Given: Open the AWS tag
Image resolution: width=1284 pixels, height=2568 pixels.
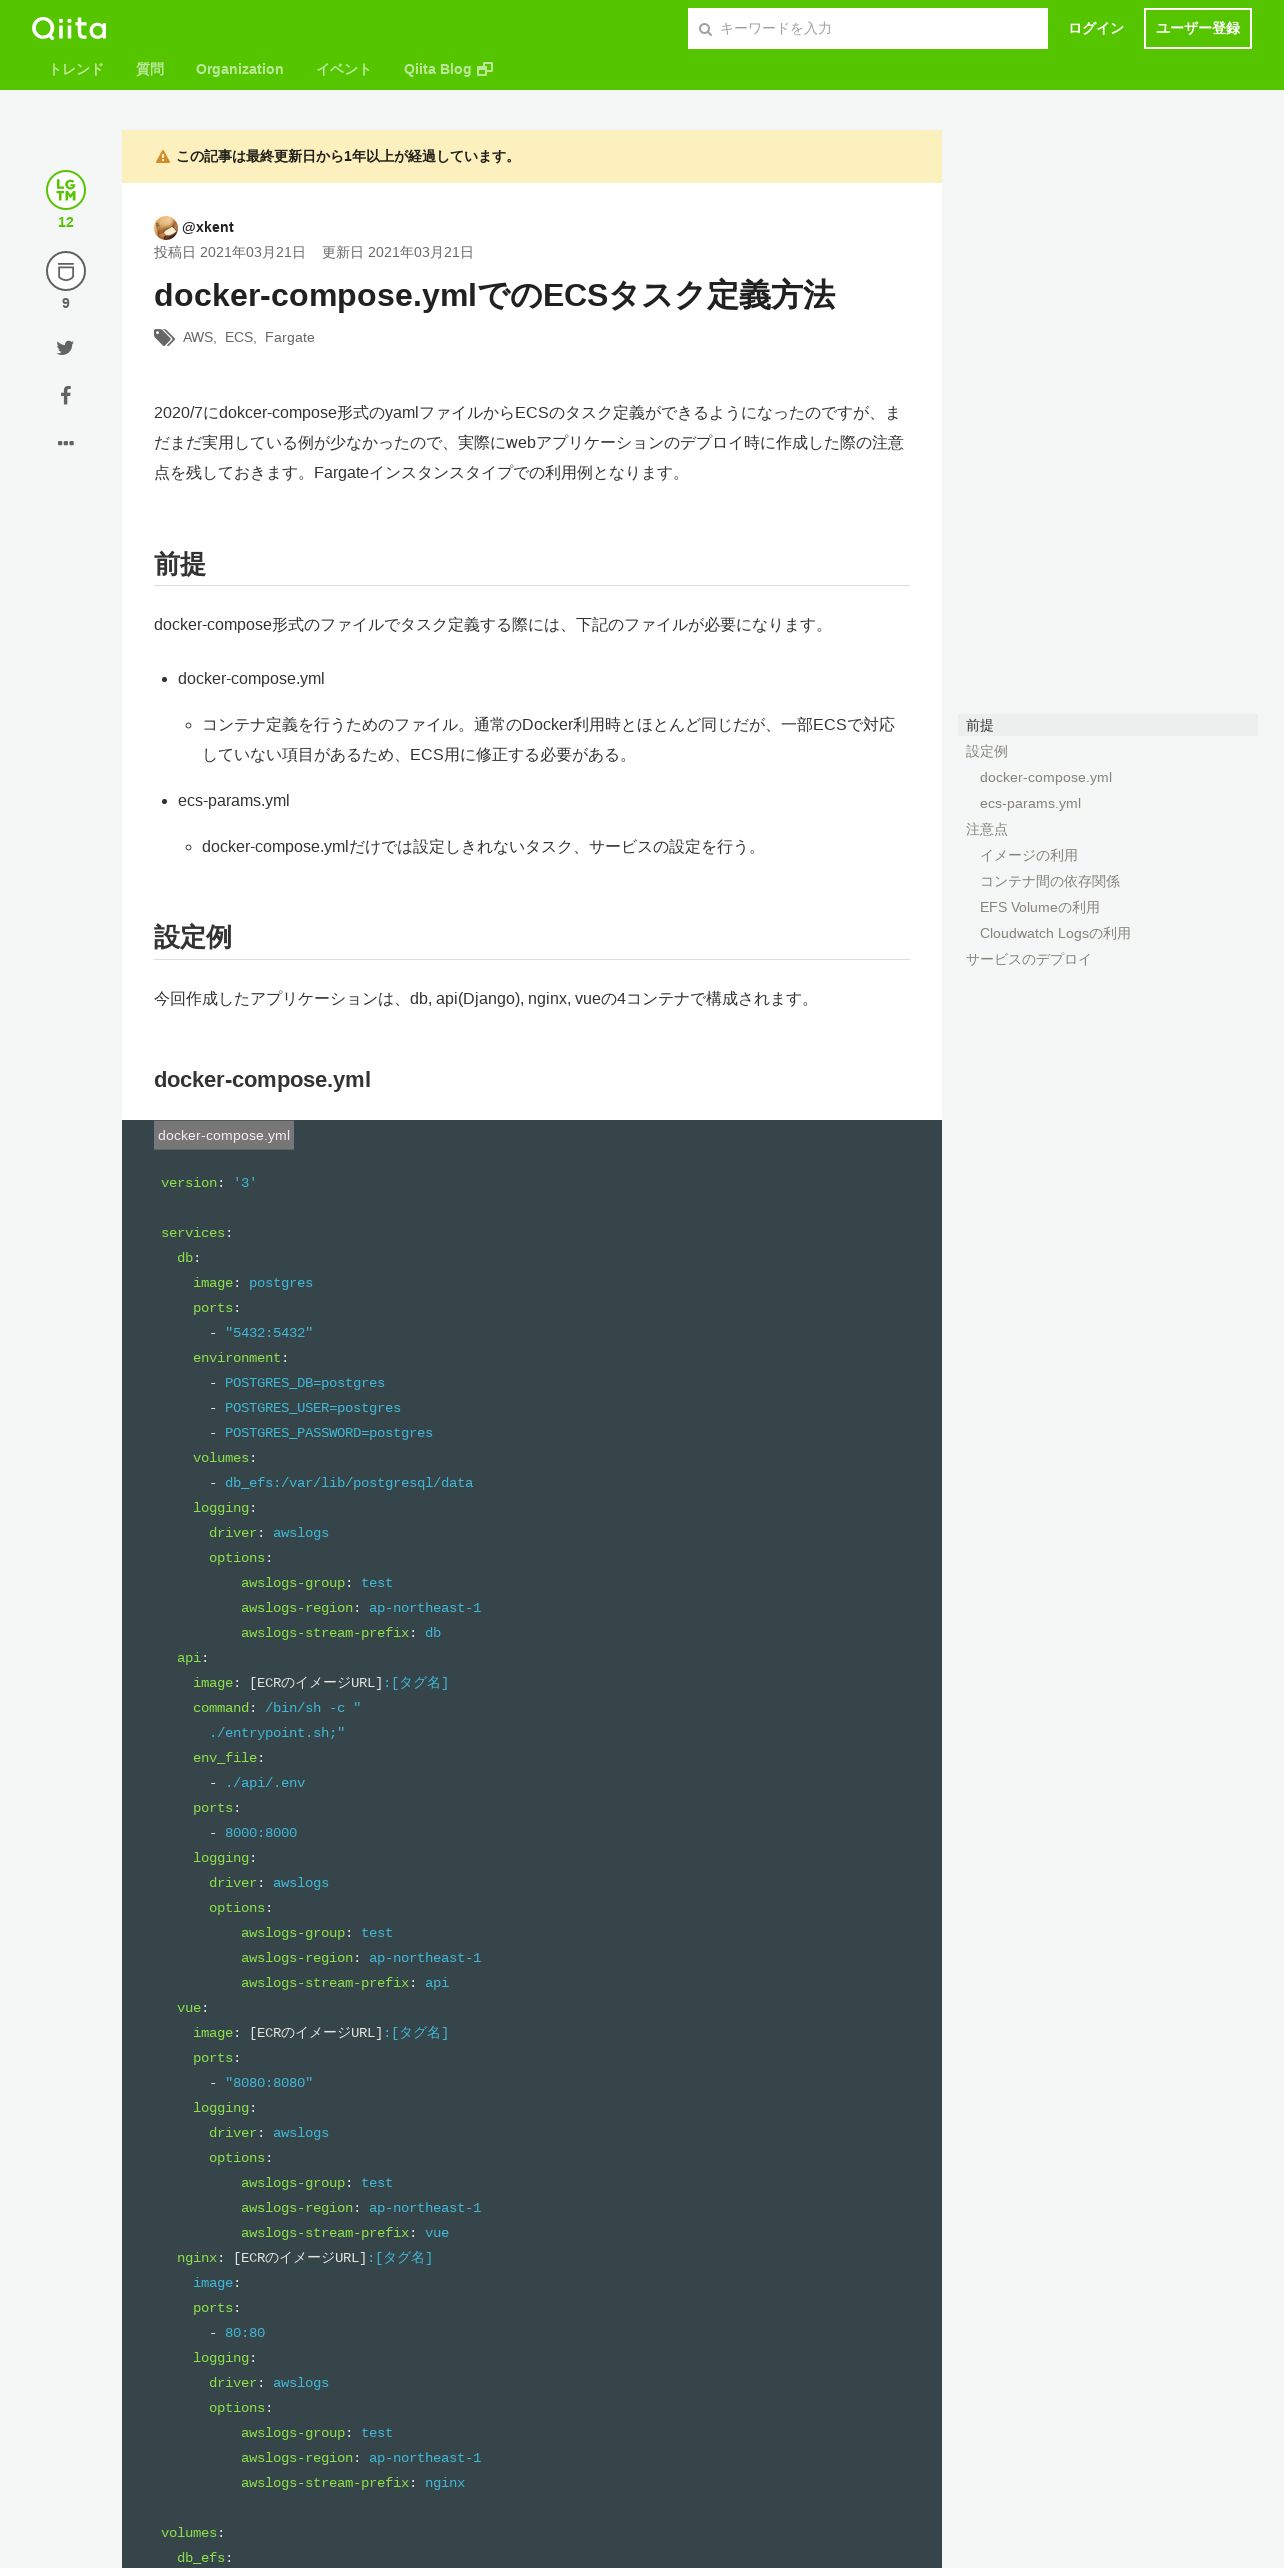Looking at the screenshot, I should tap(198, 338).
